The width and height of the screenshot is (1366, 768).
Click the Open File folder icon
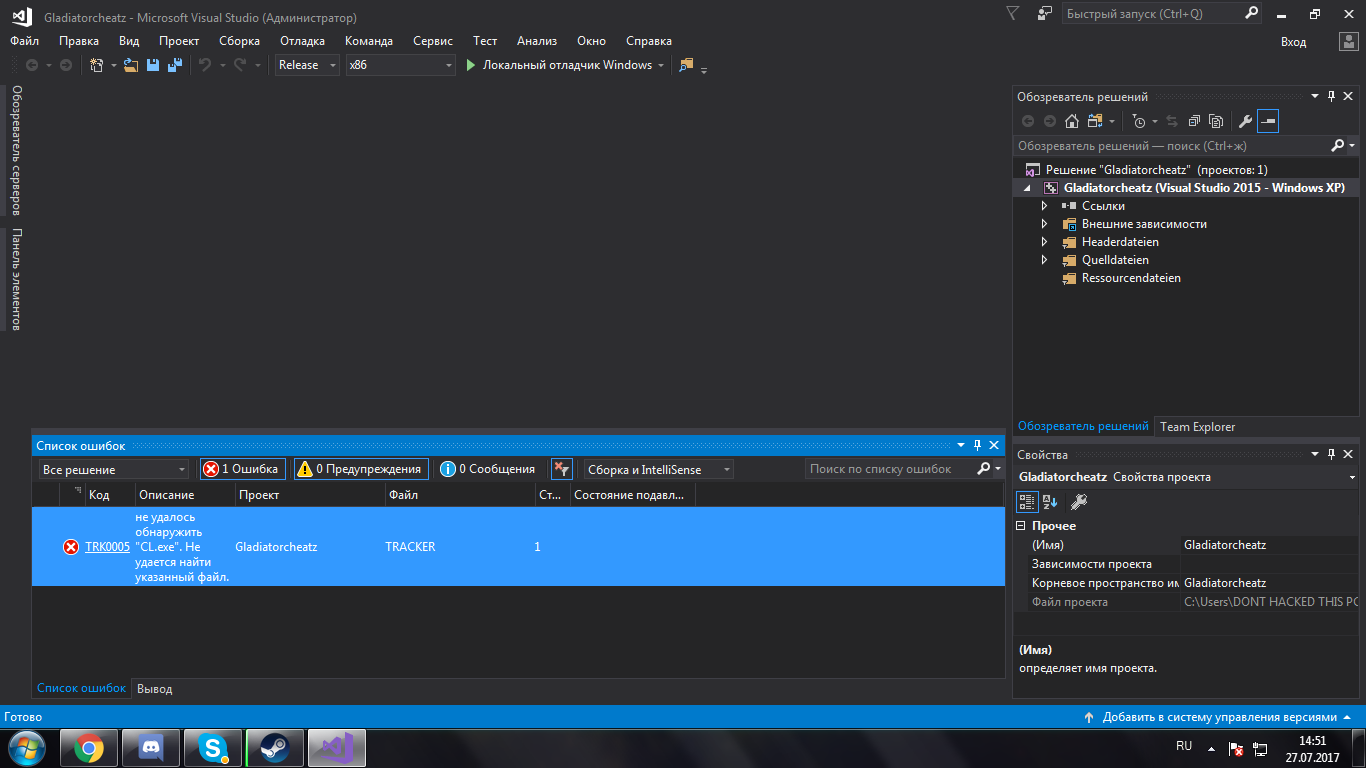click(131, 65)
